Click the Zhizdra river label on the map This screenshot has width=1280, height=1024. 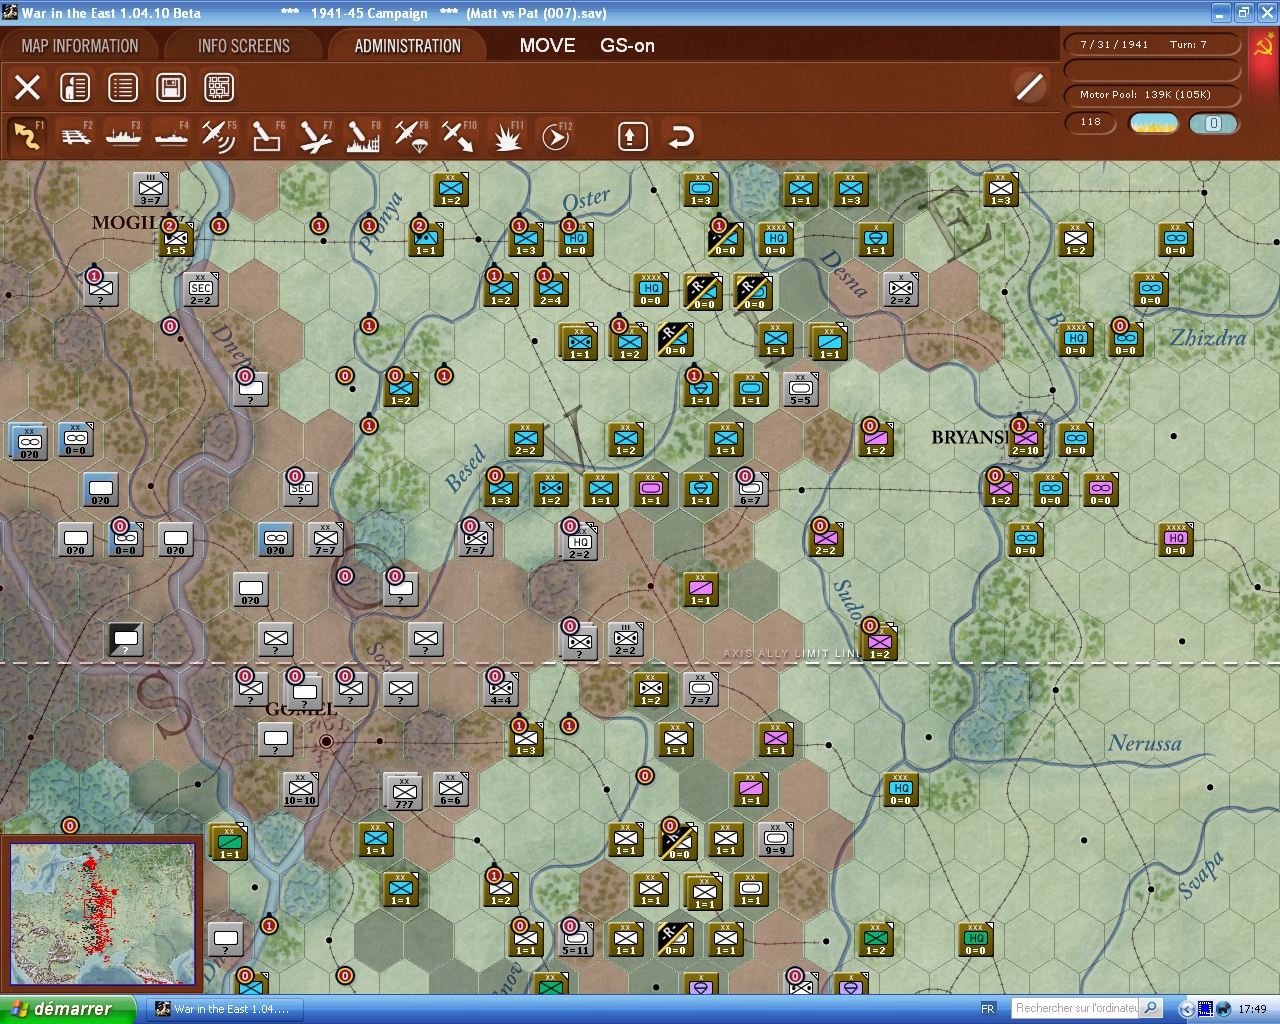coord(1208,338)
